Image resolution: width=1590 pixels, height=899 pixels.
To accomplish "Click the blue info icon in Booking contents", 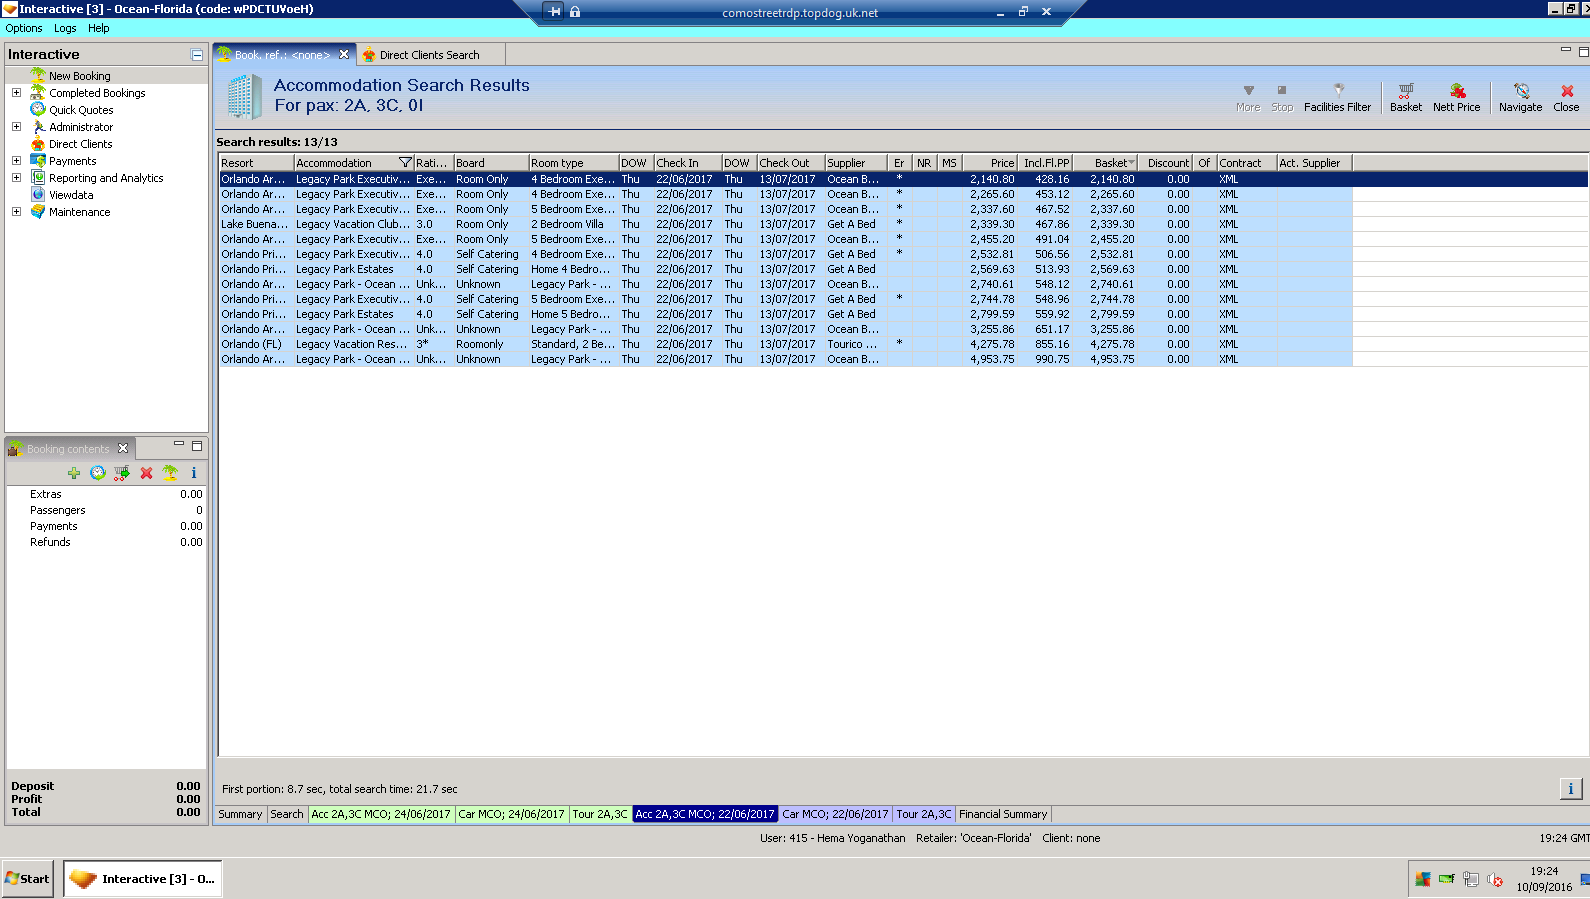I will point(194,473).
